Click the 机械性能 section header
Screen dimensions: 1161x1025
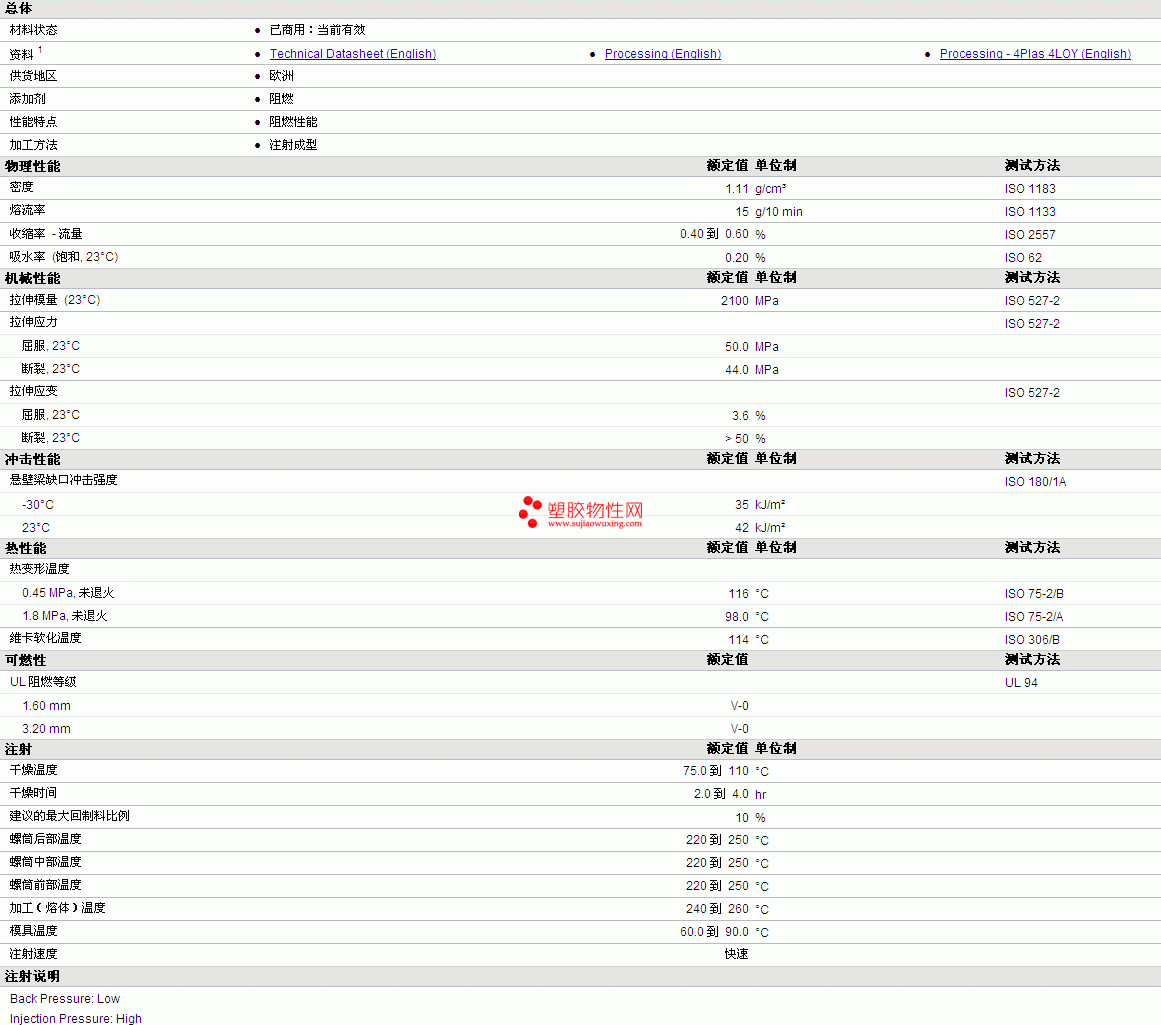pos(33,278)
